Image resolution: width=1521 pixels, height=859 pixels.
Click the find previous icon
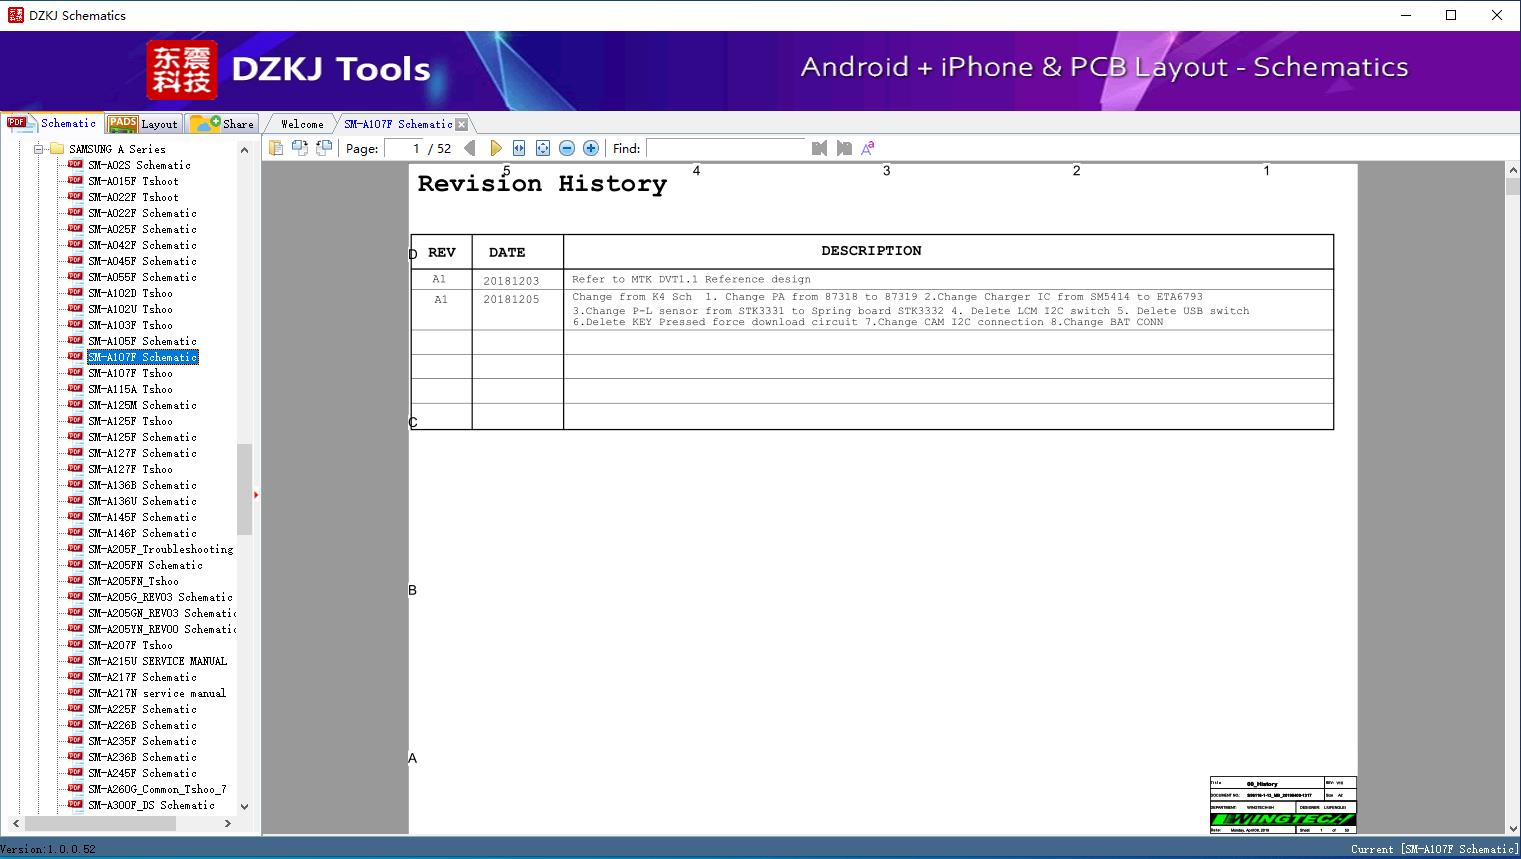pos(820,148)
